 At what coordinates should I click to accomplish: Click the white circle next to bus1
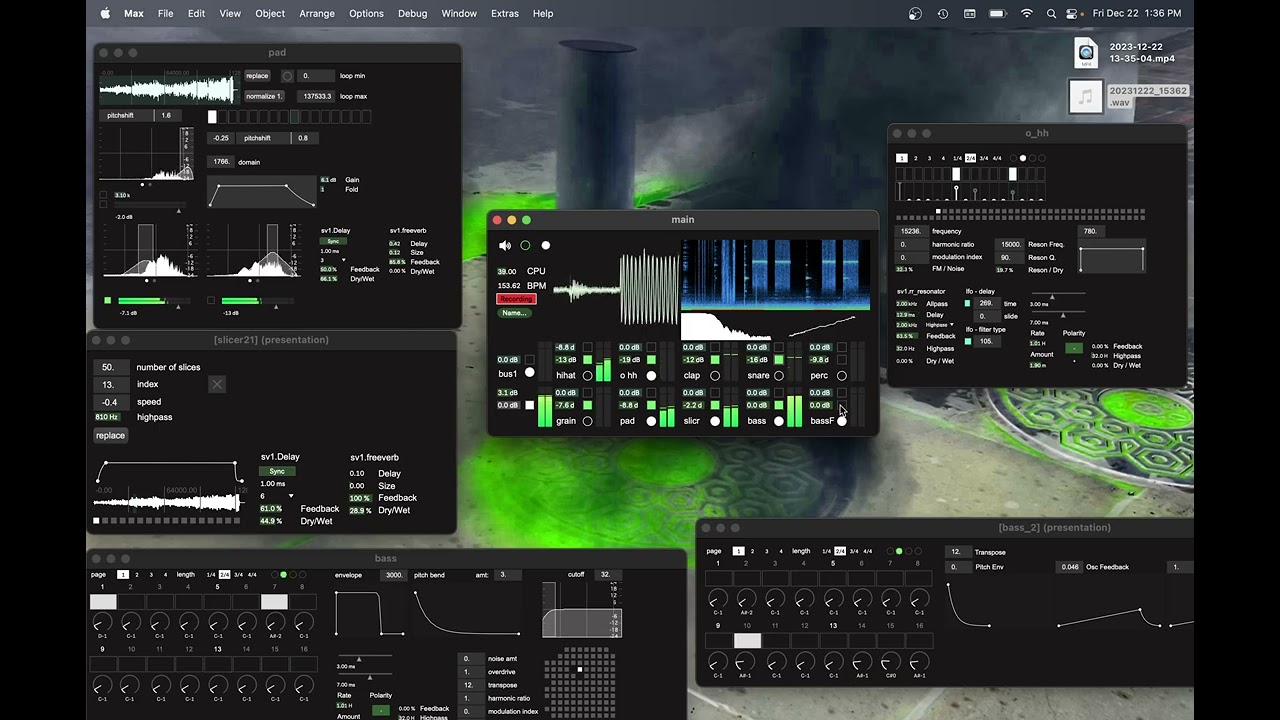coord(530,373)
